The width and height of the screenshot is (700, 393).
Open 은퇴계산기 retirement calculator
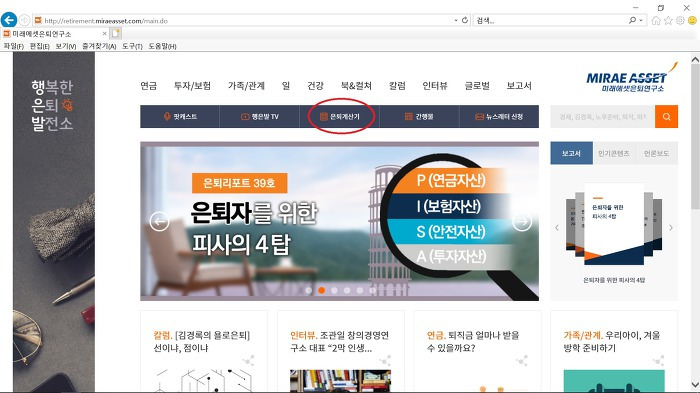[x=340, y=117]
